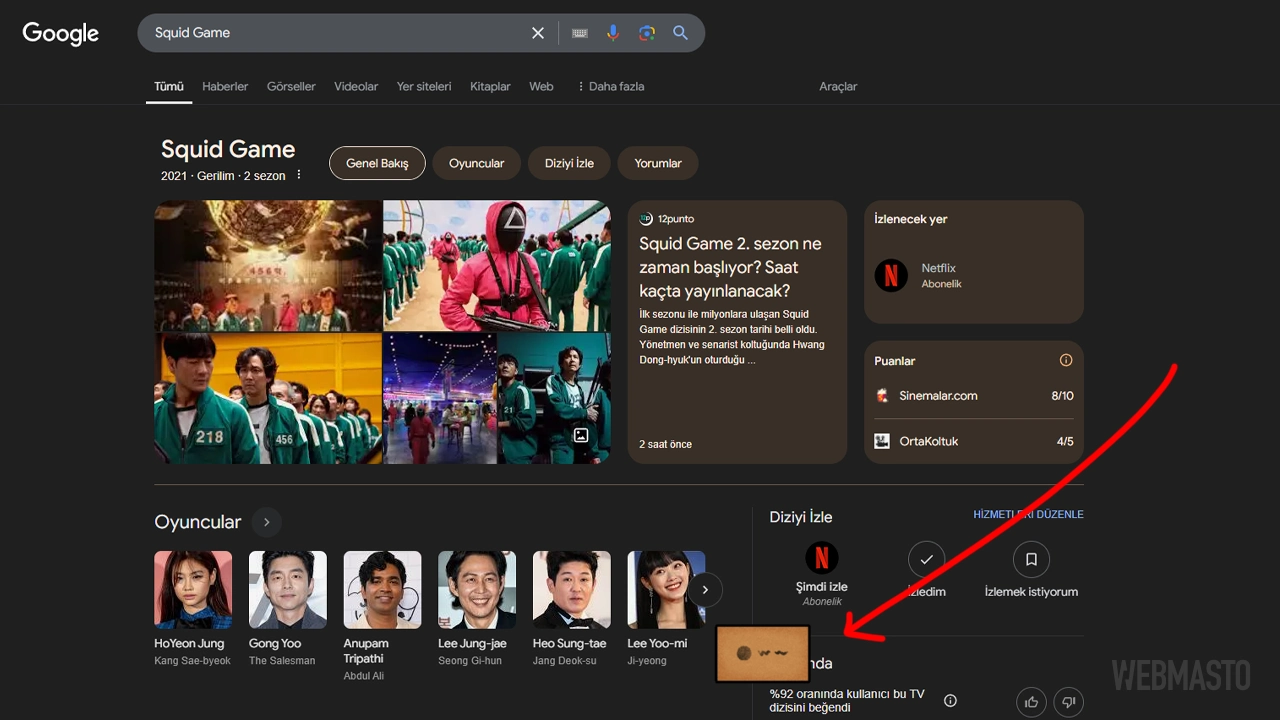Open Lee Jung-jae cast card
This screenshot has width=1280, height=720.
pos(477,609)
